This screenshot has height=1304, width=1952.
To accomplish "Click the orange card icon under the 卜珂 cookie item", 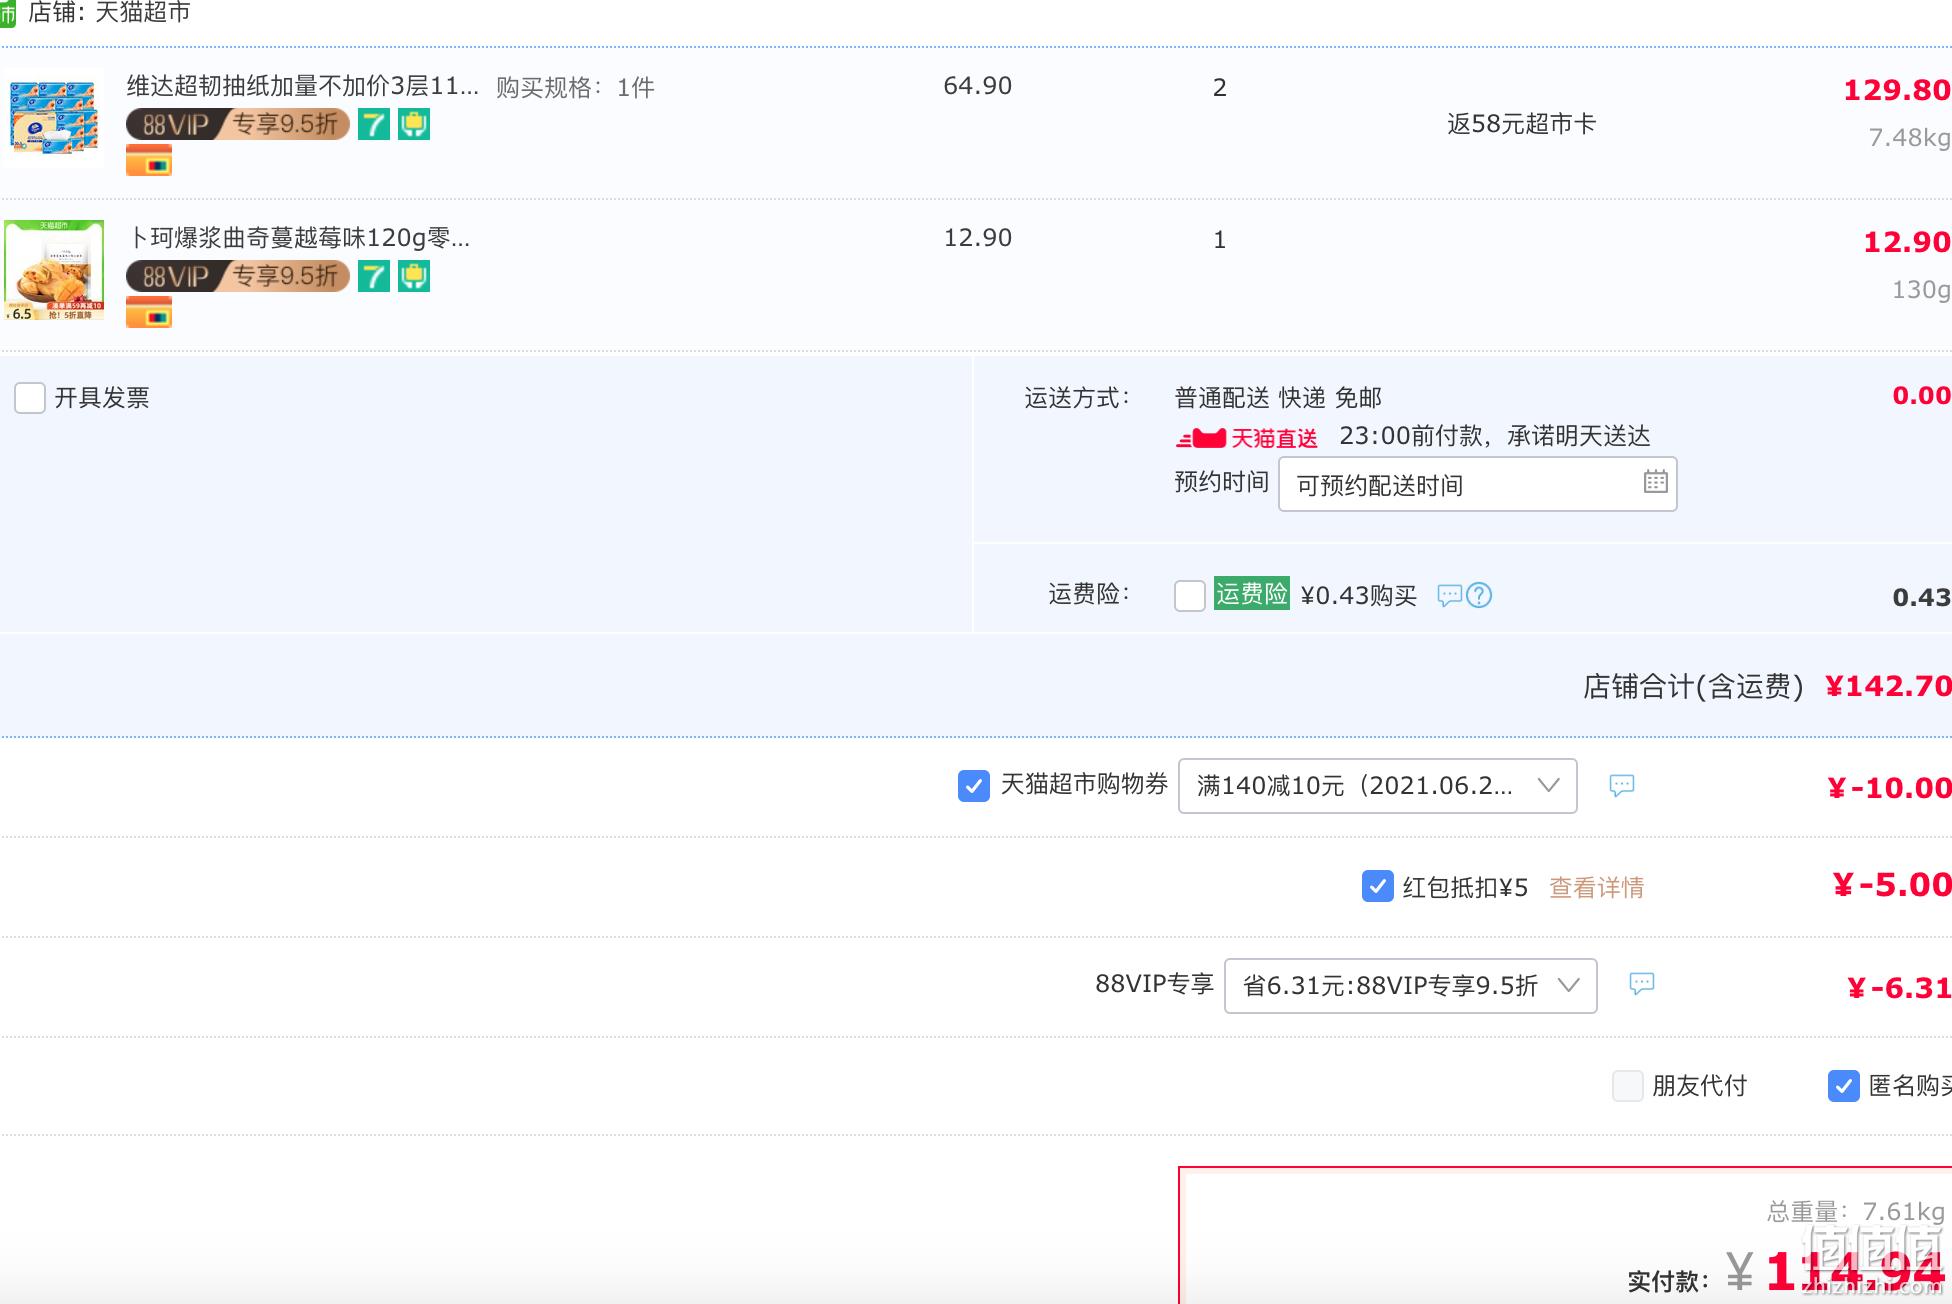I will tap(149, 312).
